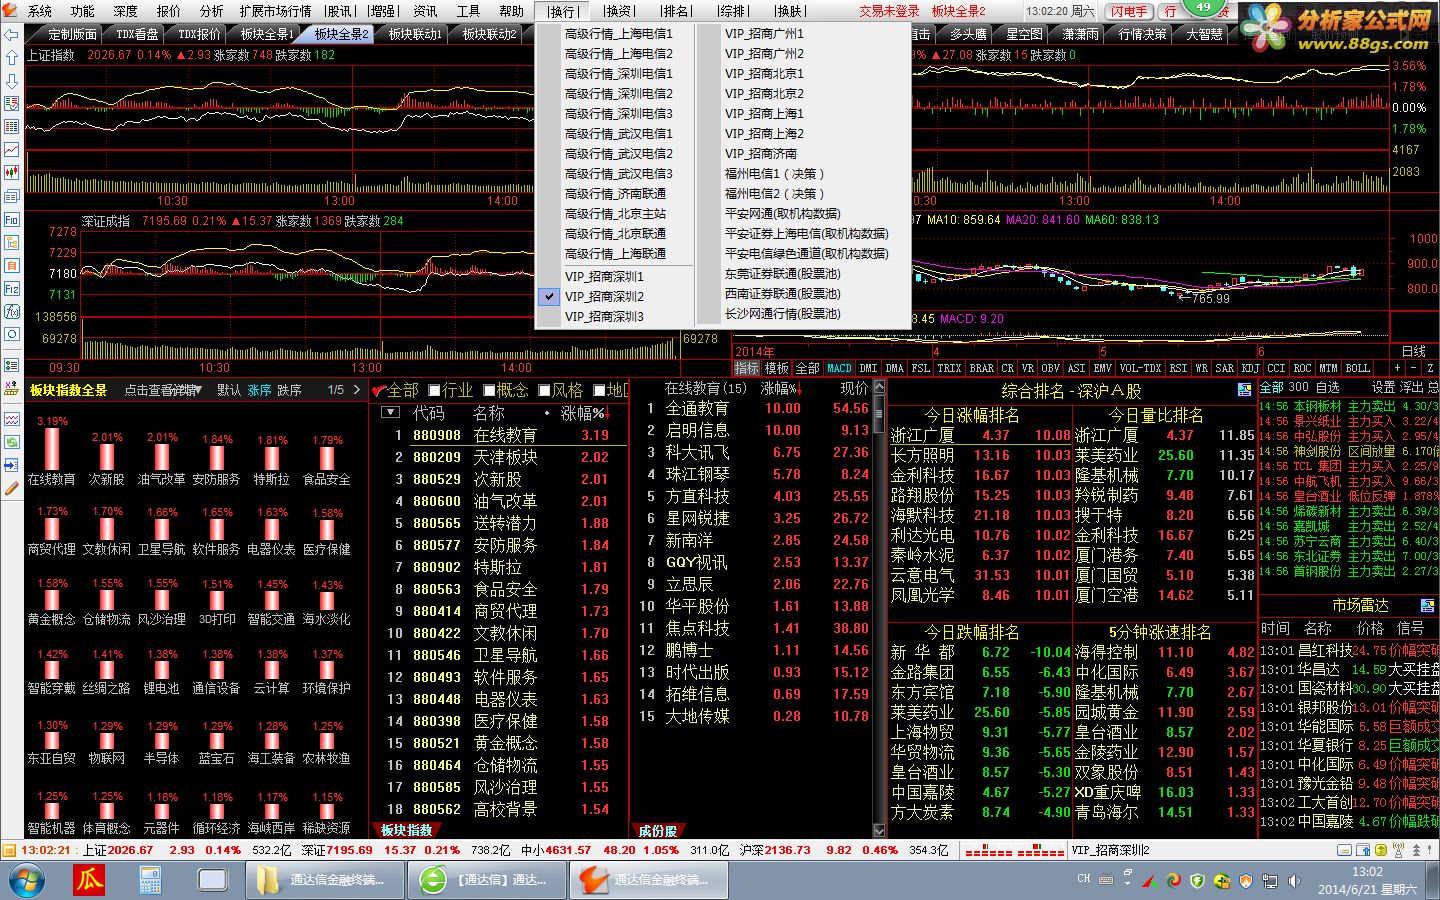1440x900 pixels.
Task: Click the orange 自 icon in left toolbar
Action: pyautogui.click(x=12, y=265)
